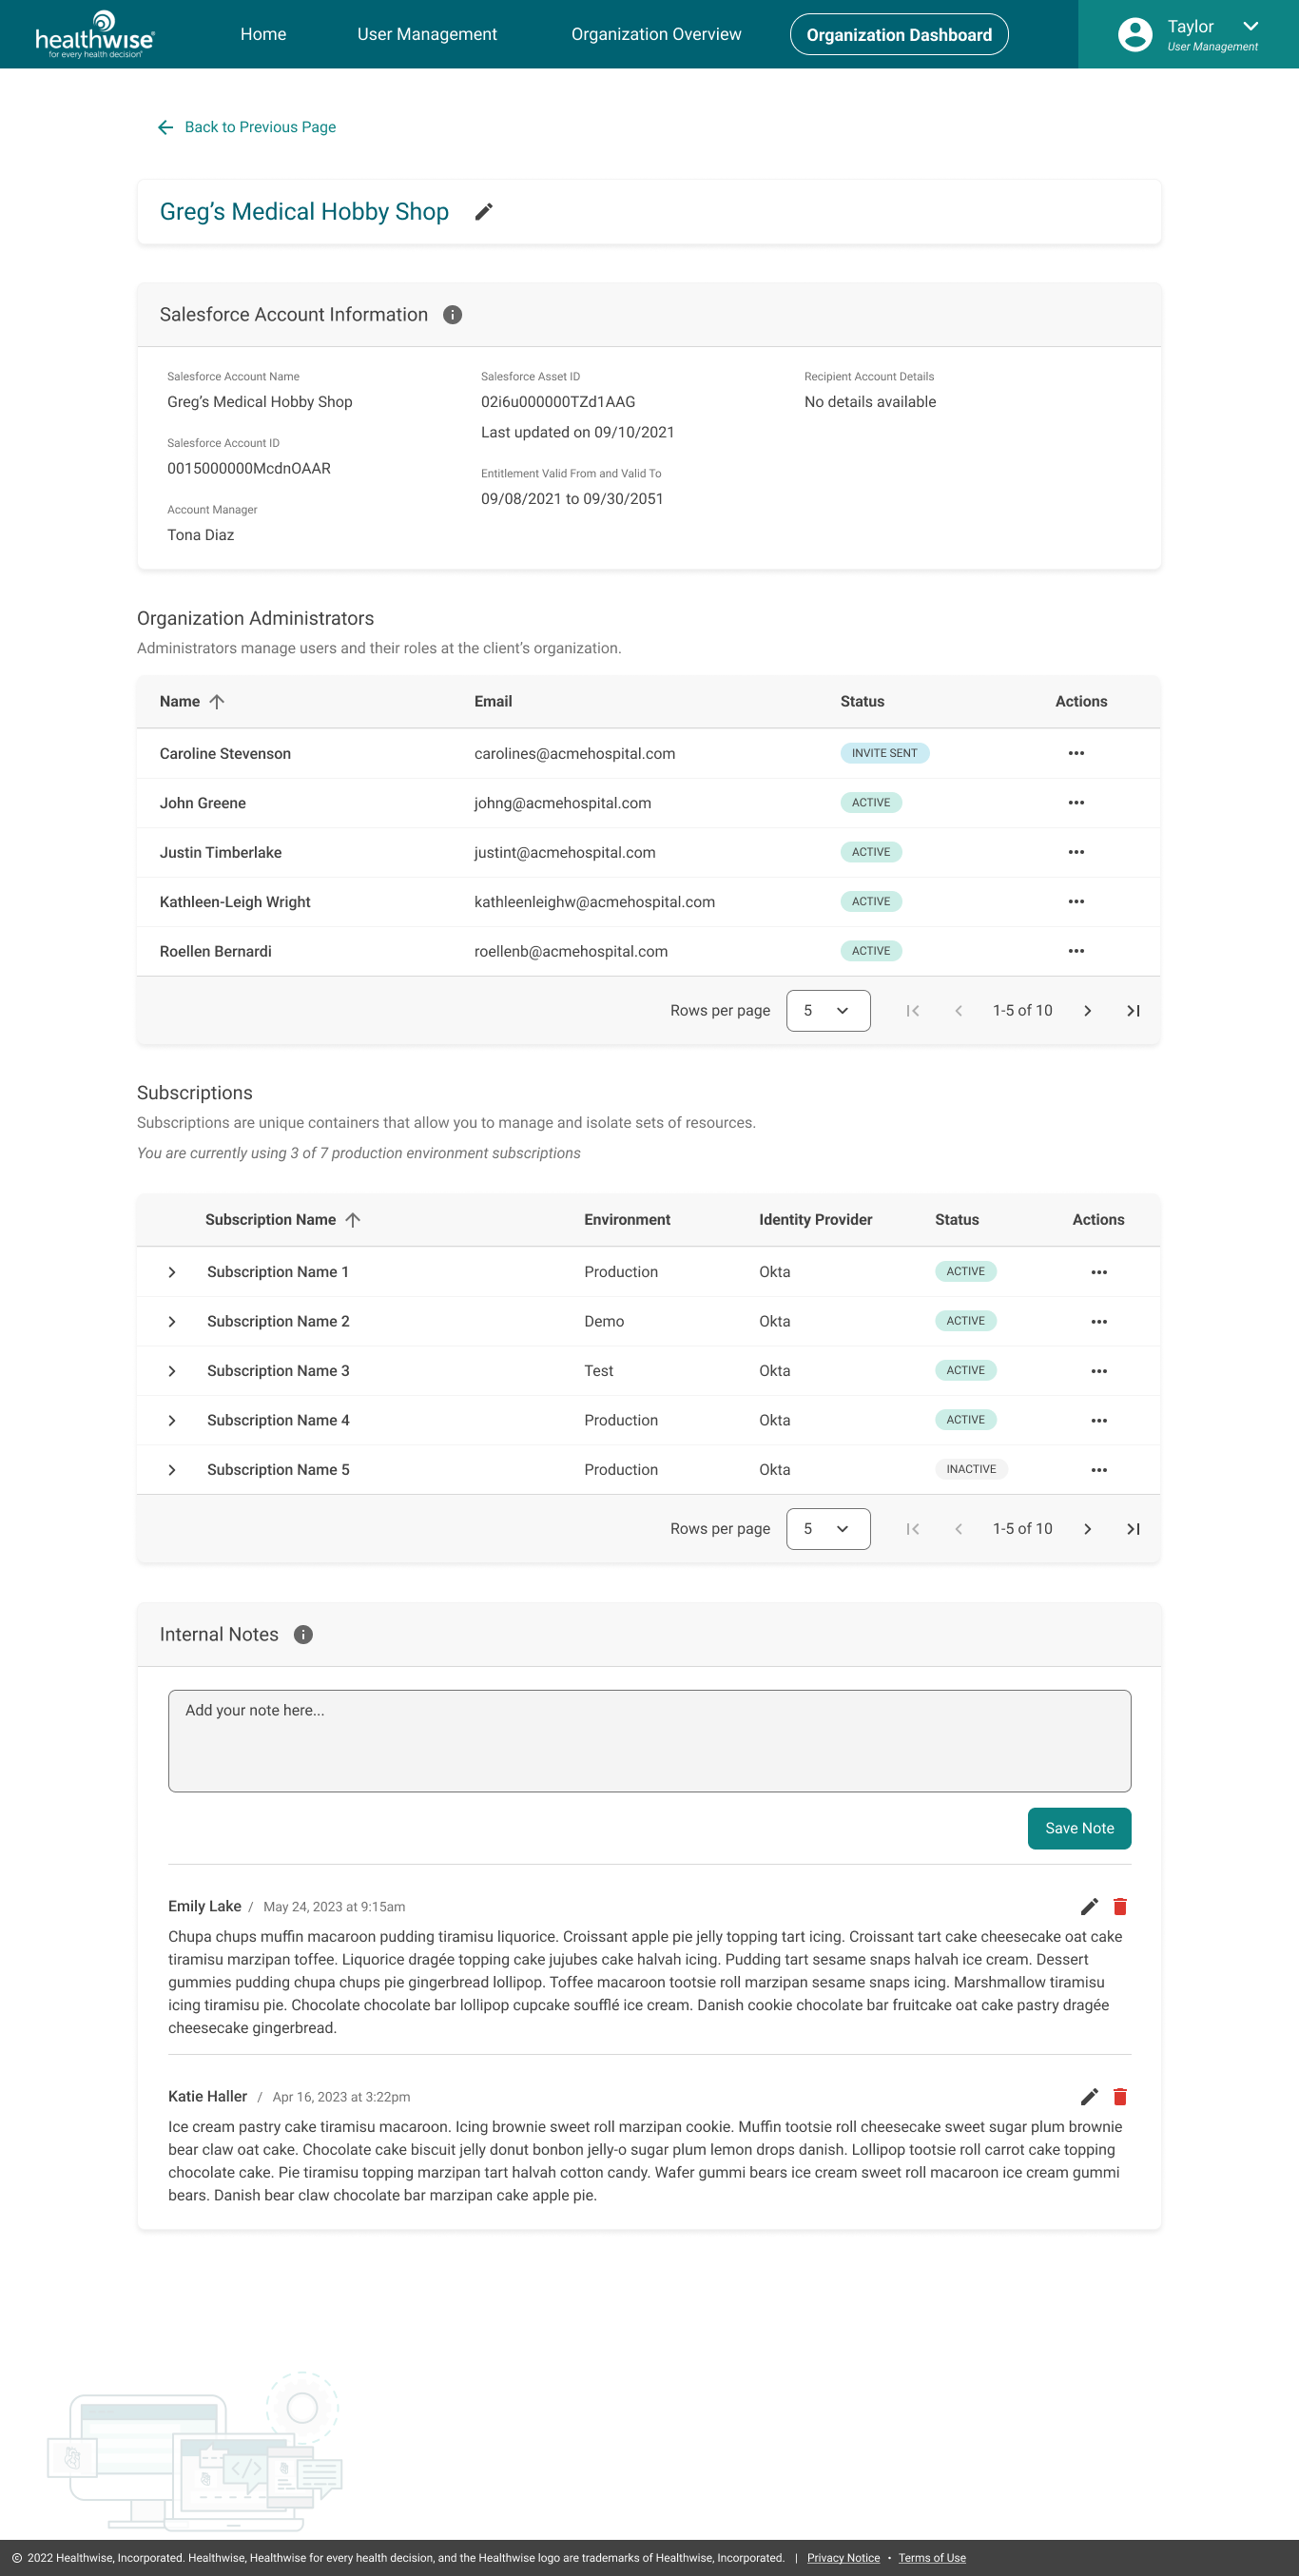Select Organization Dashboard tab
Viewport: 1299px width, 2576px height.
(x=899, y=34)
